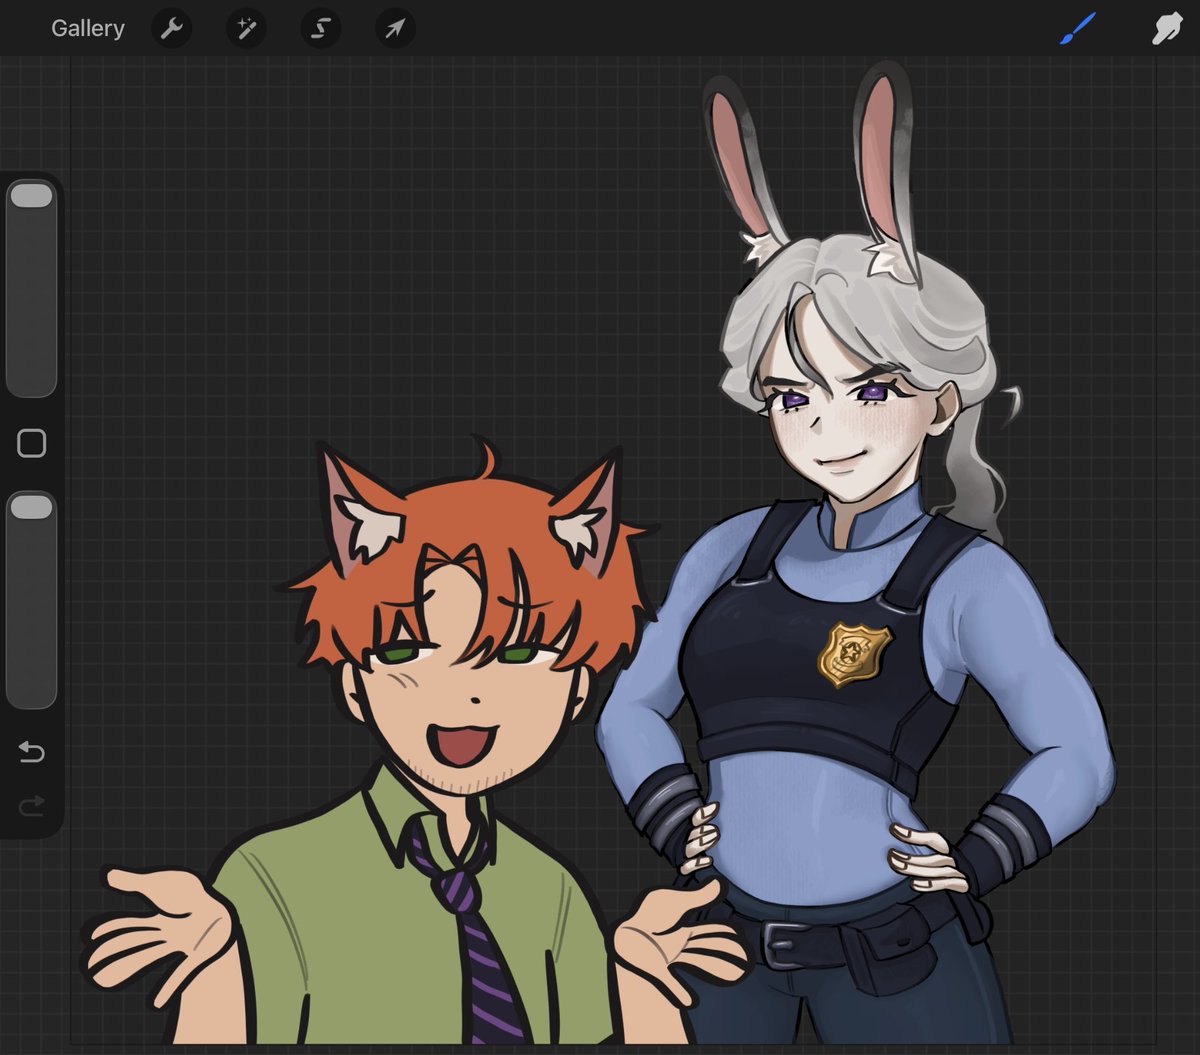
Task: Undo the last stroke
Action: 32,752
